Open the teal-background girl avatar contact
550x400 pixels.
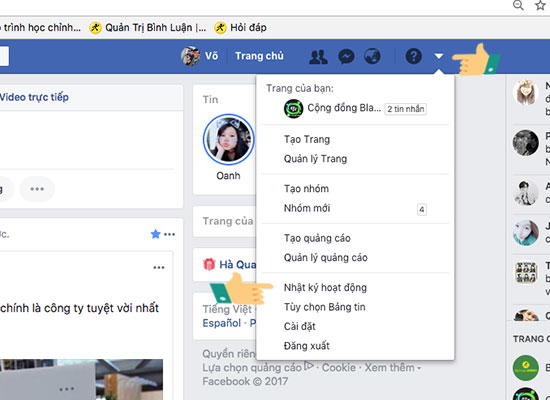coord(525,233)
